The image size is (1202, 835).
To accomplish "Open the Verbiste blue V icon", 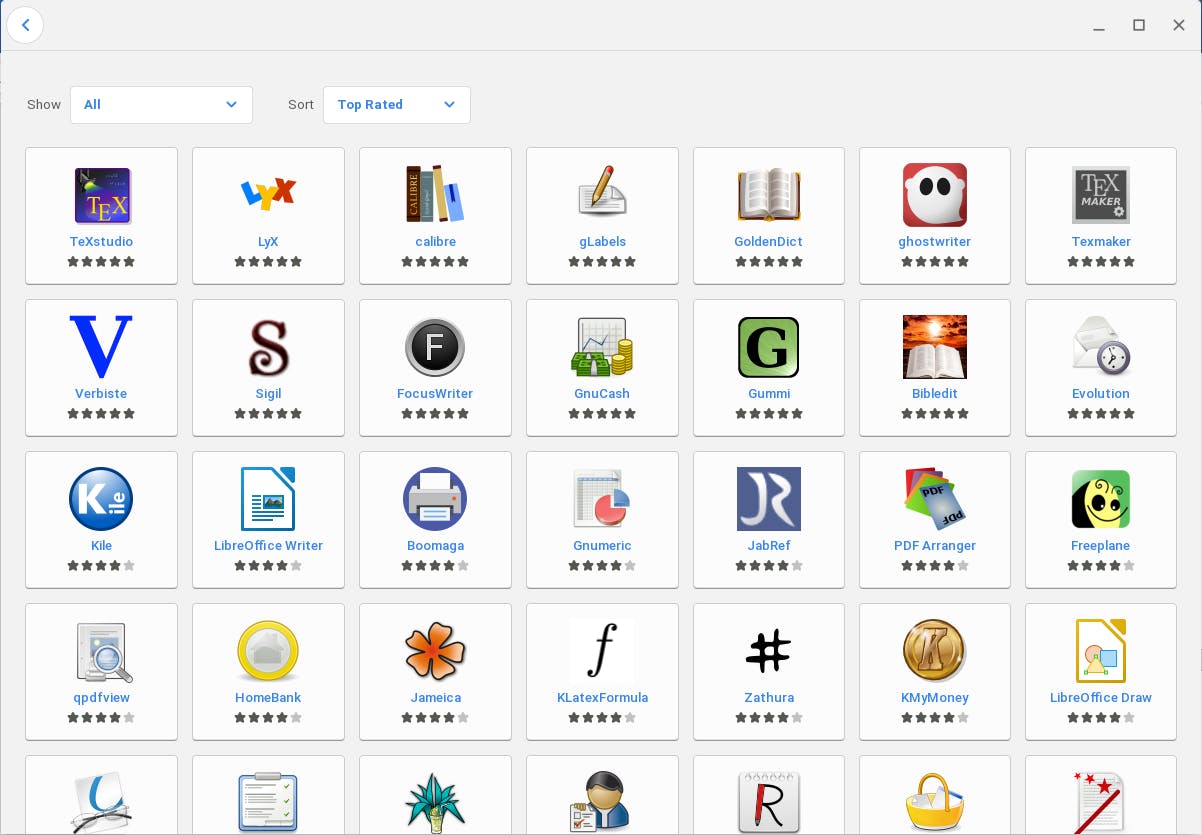I will (101, 347).
